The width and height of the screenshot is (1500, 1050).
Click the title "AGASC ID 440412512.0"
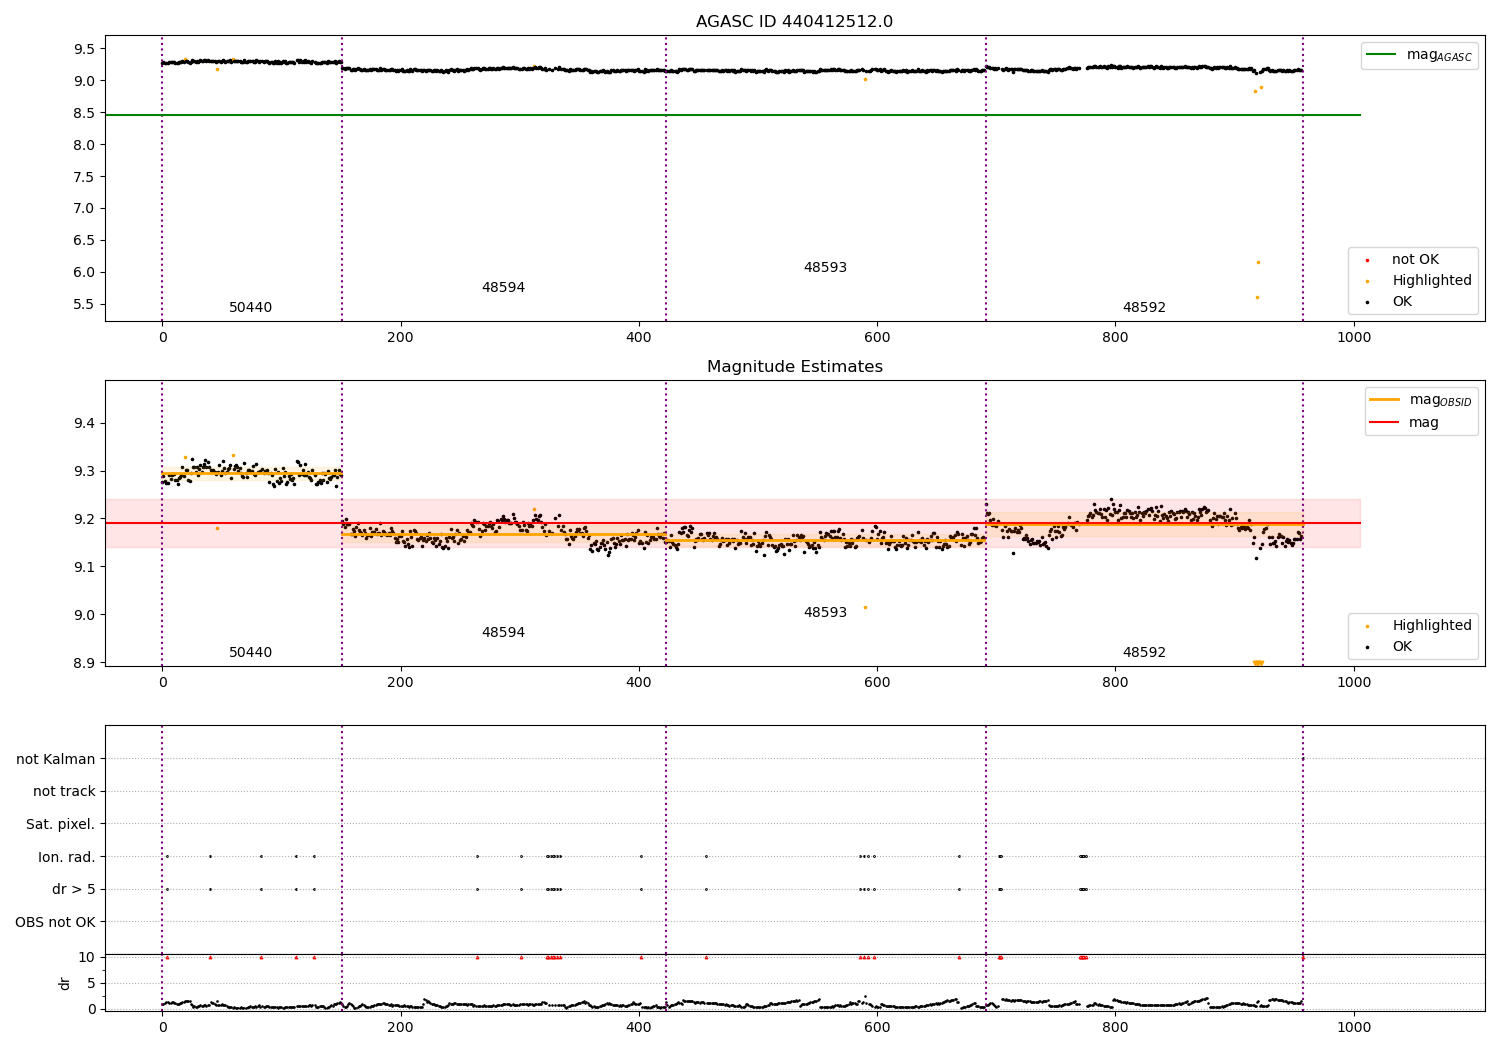[794, 22]
